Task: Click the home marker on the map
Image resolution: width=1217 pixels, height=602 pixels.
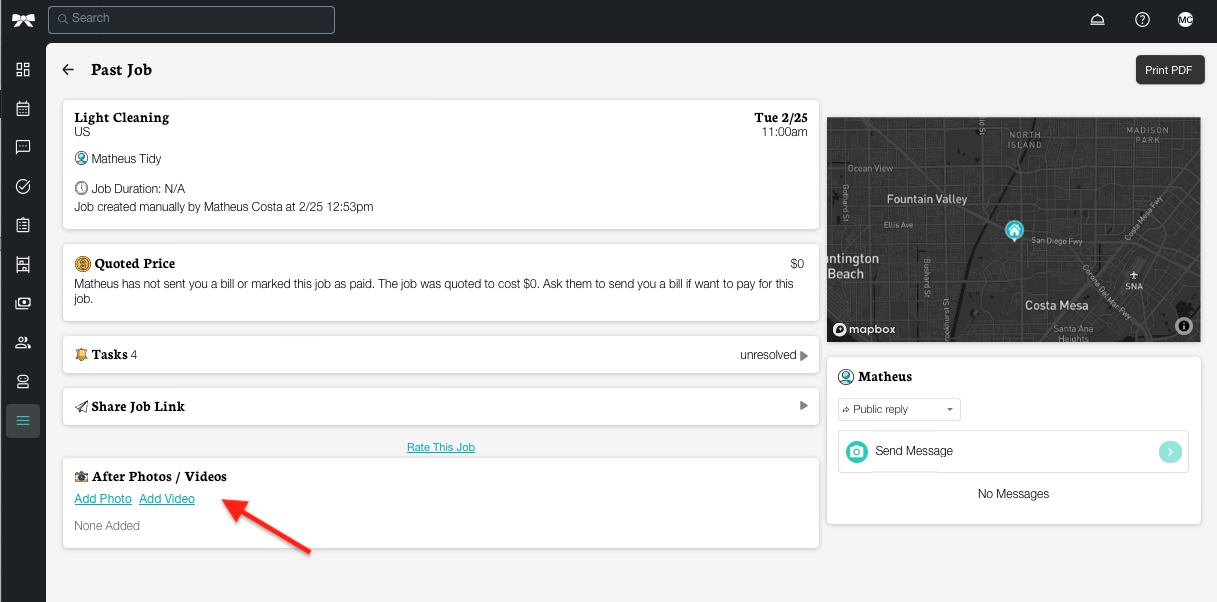Action: coord(1014,231)
